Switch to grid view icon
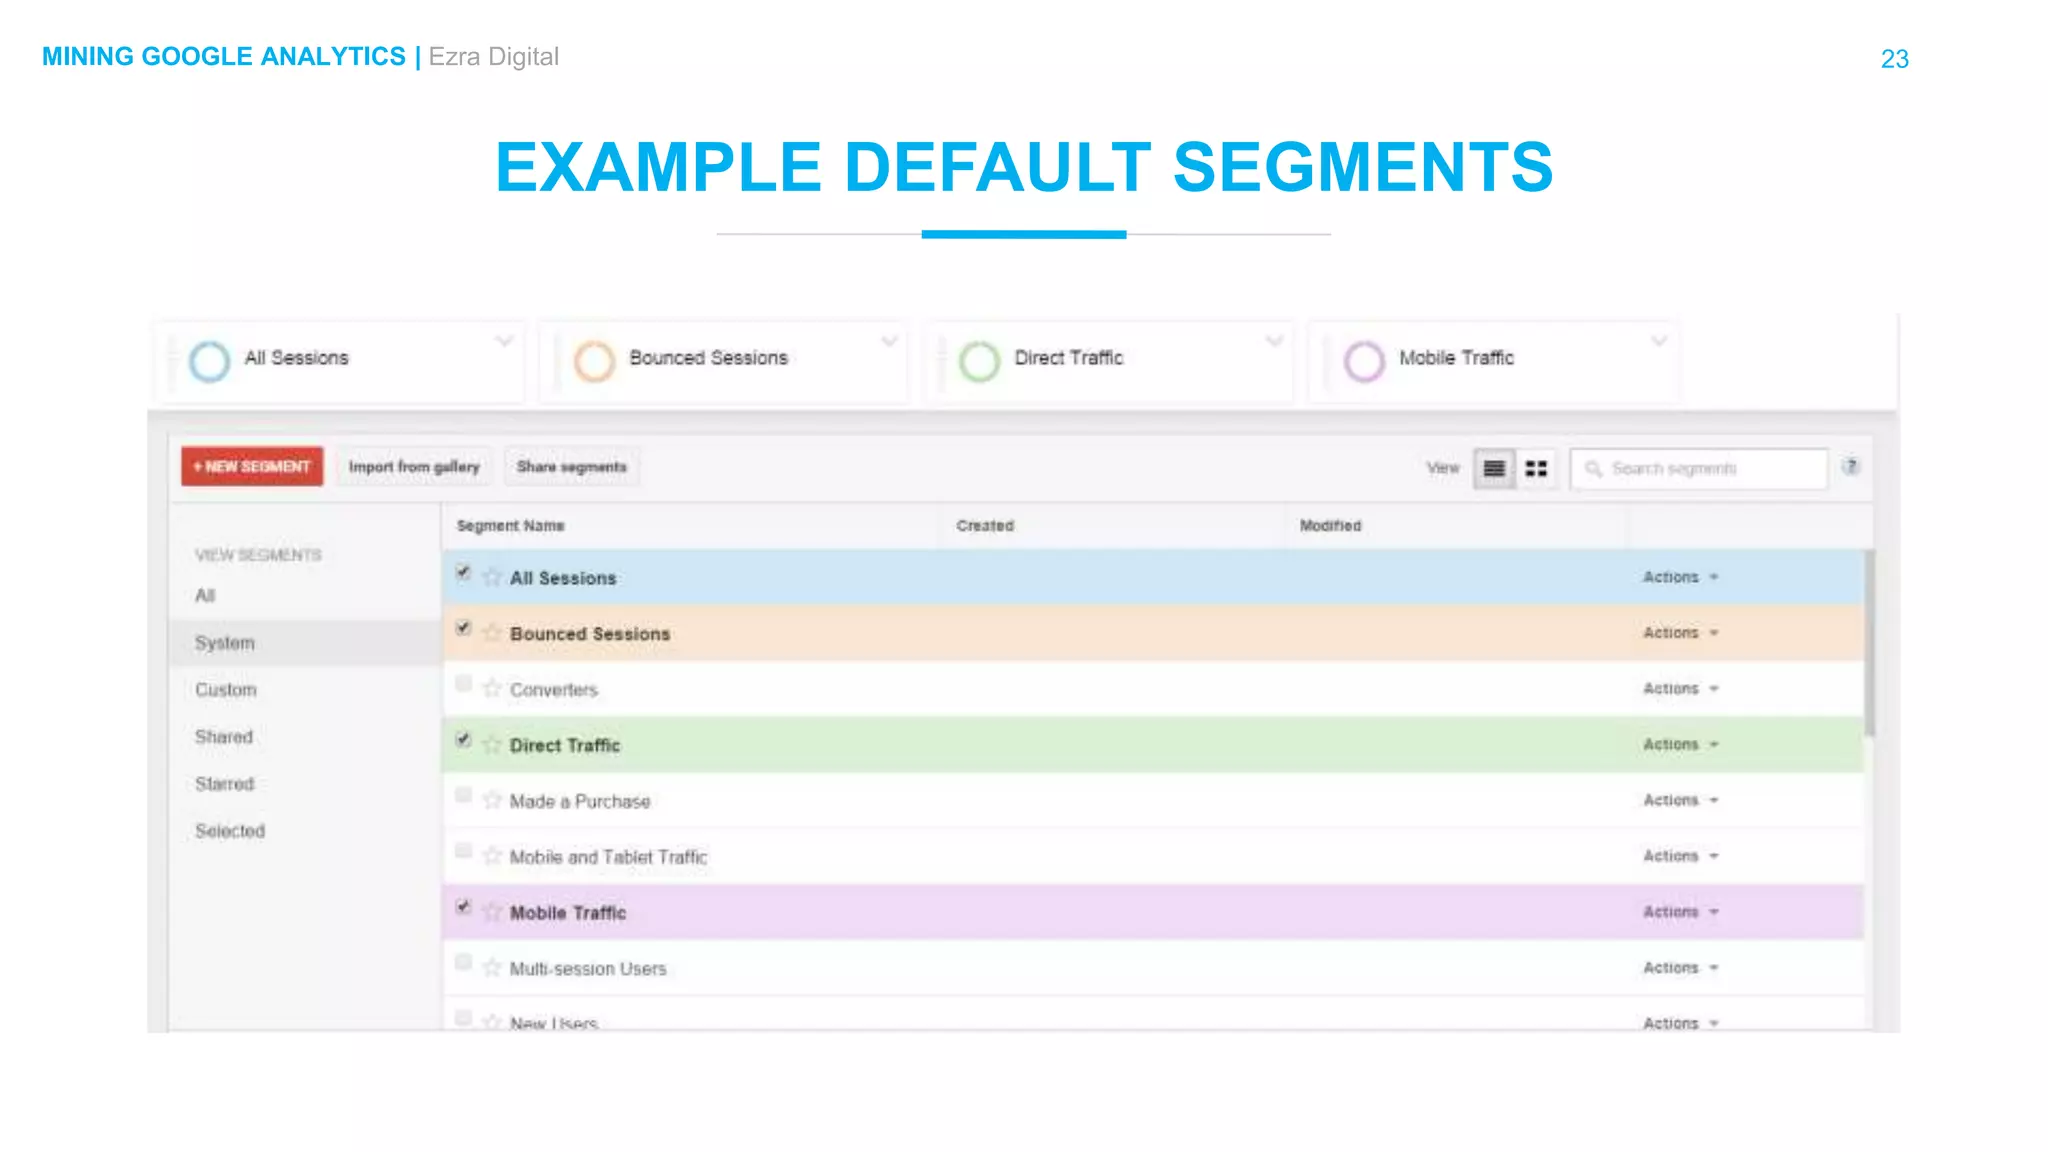Screen dimensions: 2048x1152 [1536, 468]
